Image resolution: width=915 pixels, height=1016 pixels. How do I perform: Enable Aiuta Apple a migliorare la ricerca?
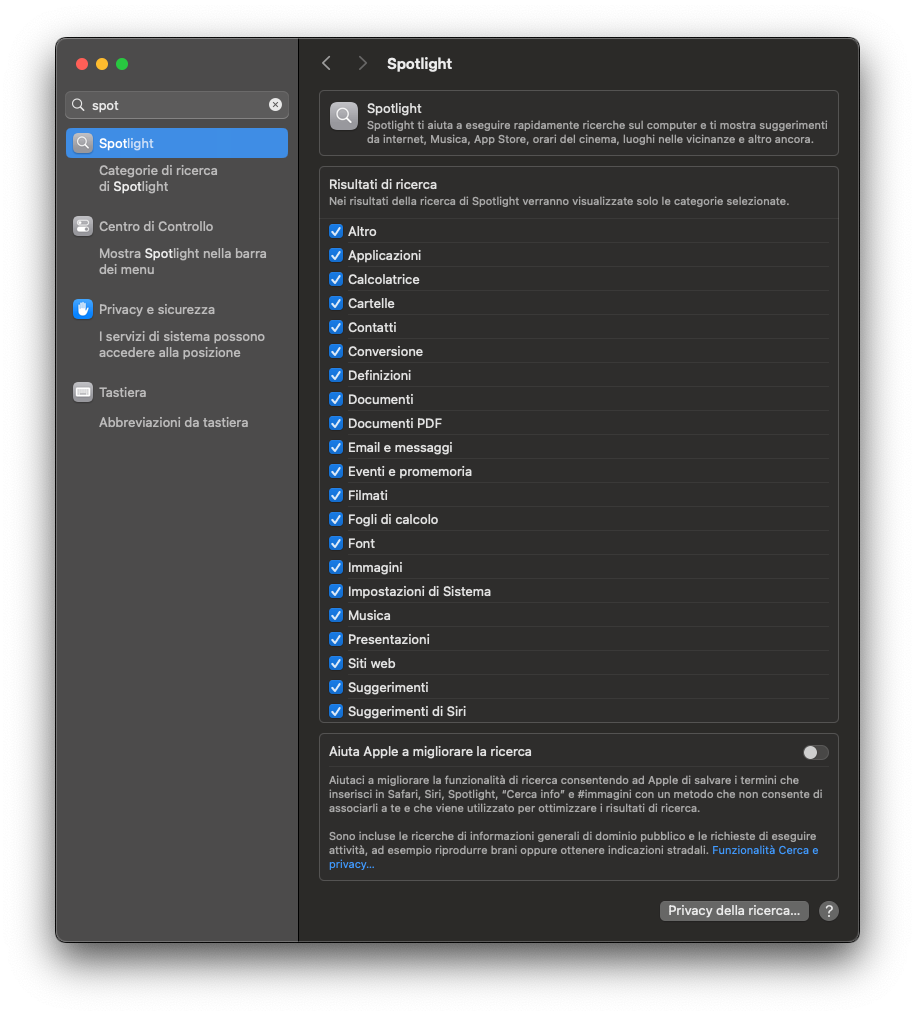click(x=816, y=752)
